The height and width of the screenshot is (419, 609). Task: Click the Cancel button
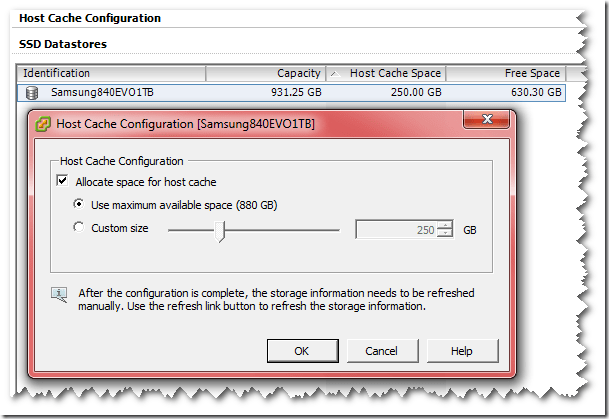tap(381, 351)
